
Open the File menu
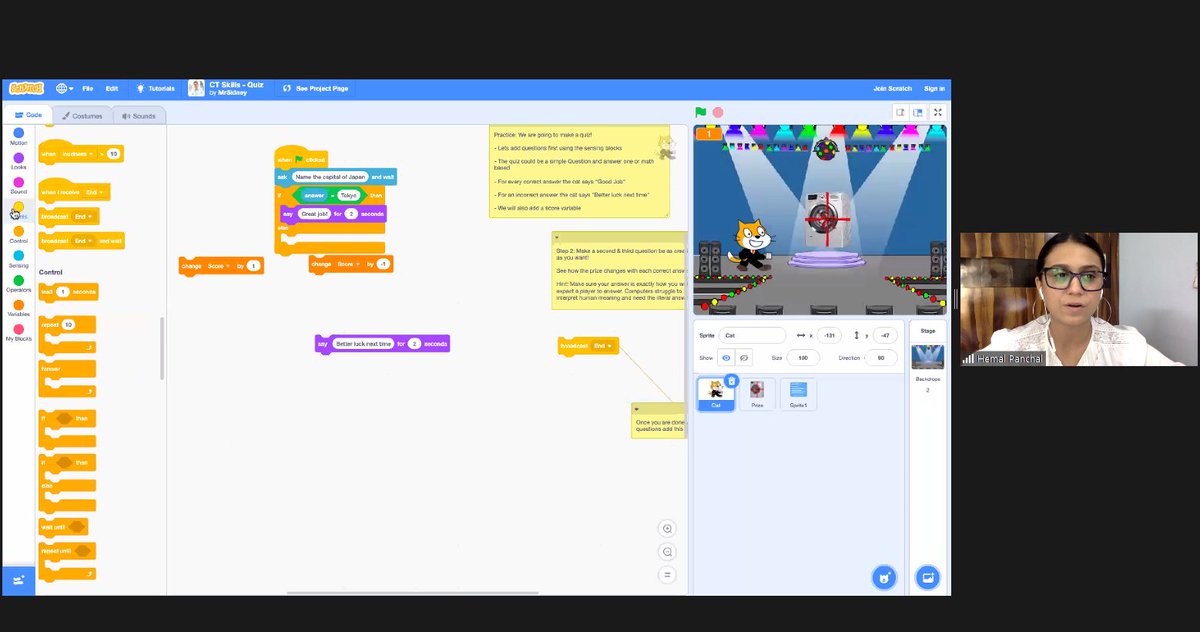tap(88, 88)
